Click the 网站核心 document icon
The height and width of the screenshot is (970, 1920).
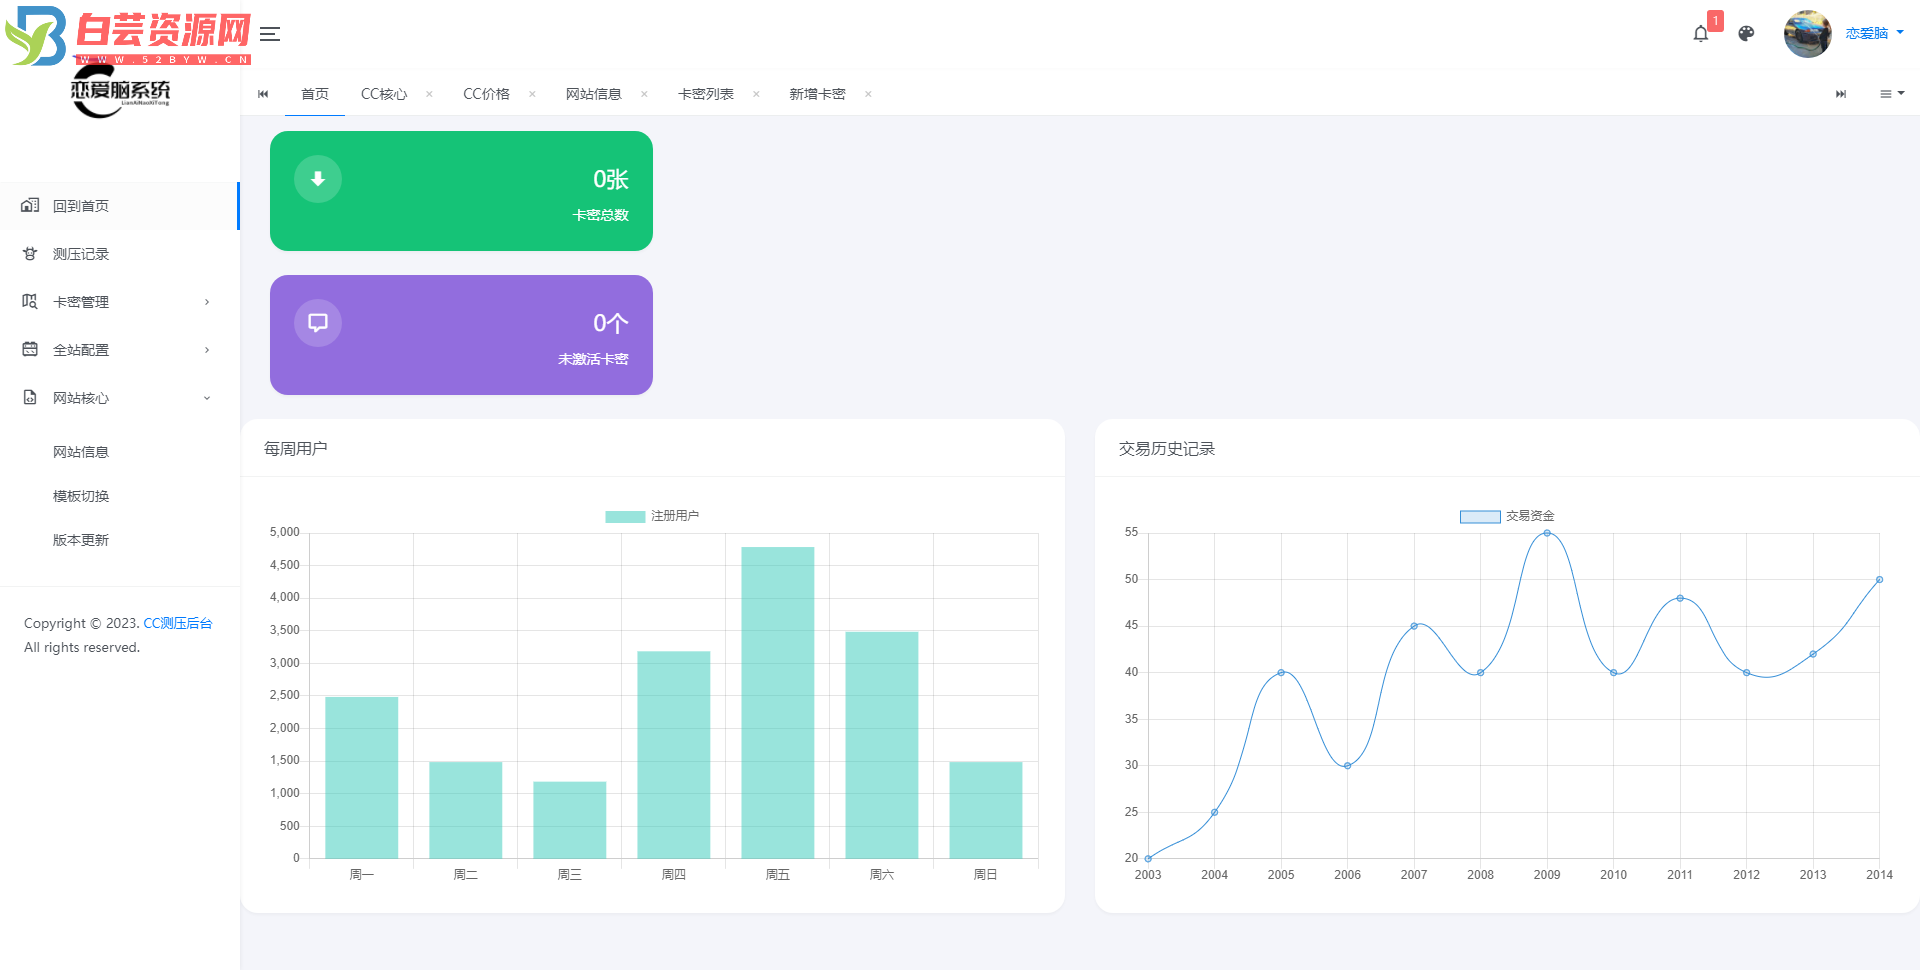pyautogui.click(x=30, y=397)
